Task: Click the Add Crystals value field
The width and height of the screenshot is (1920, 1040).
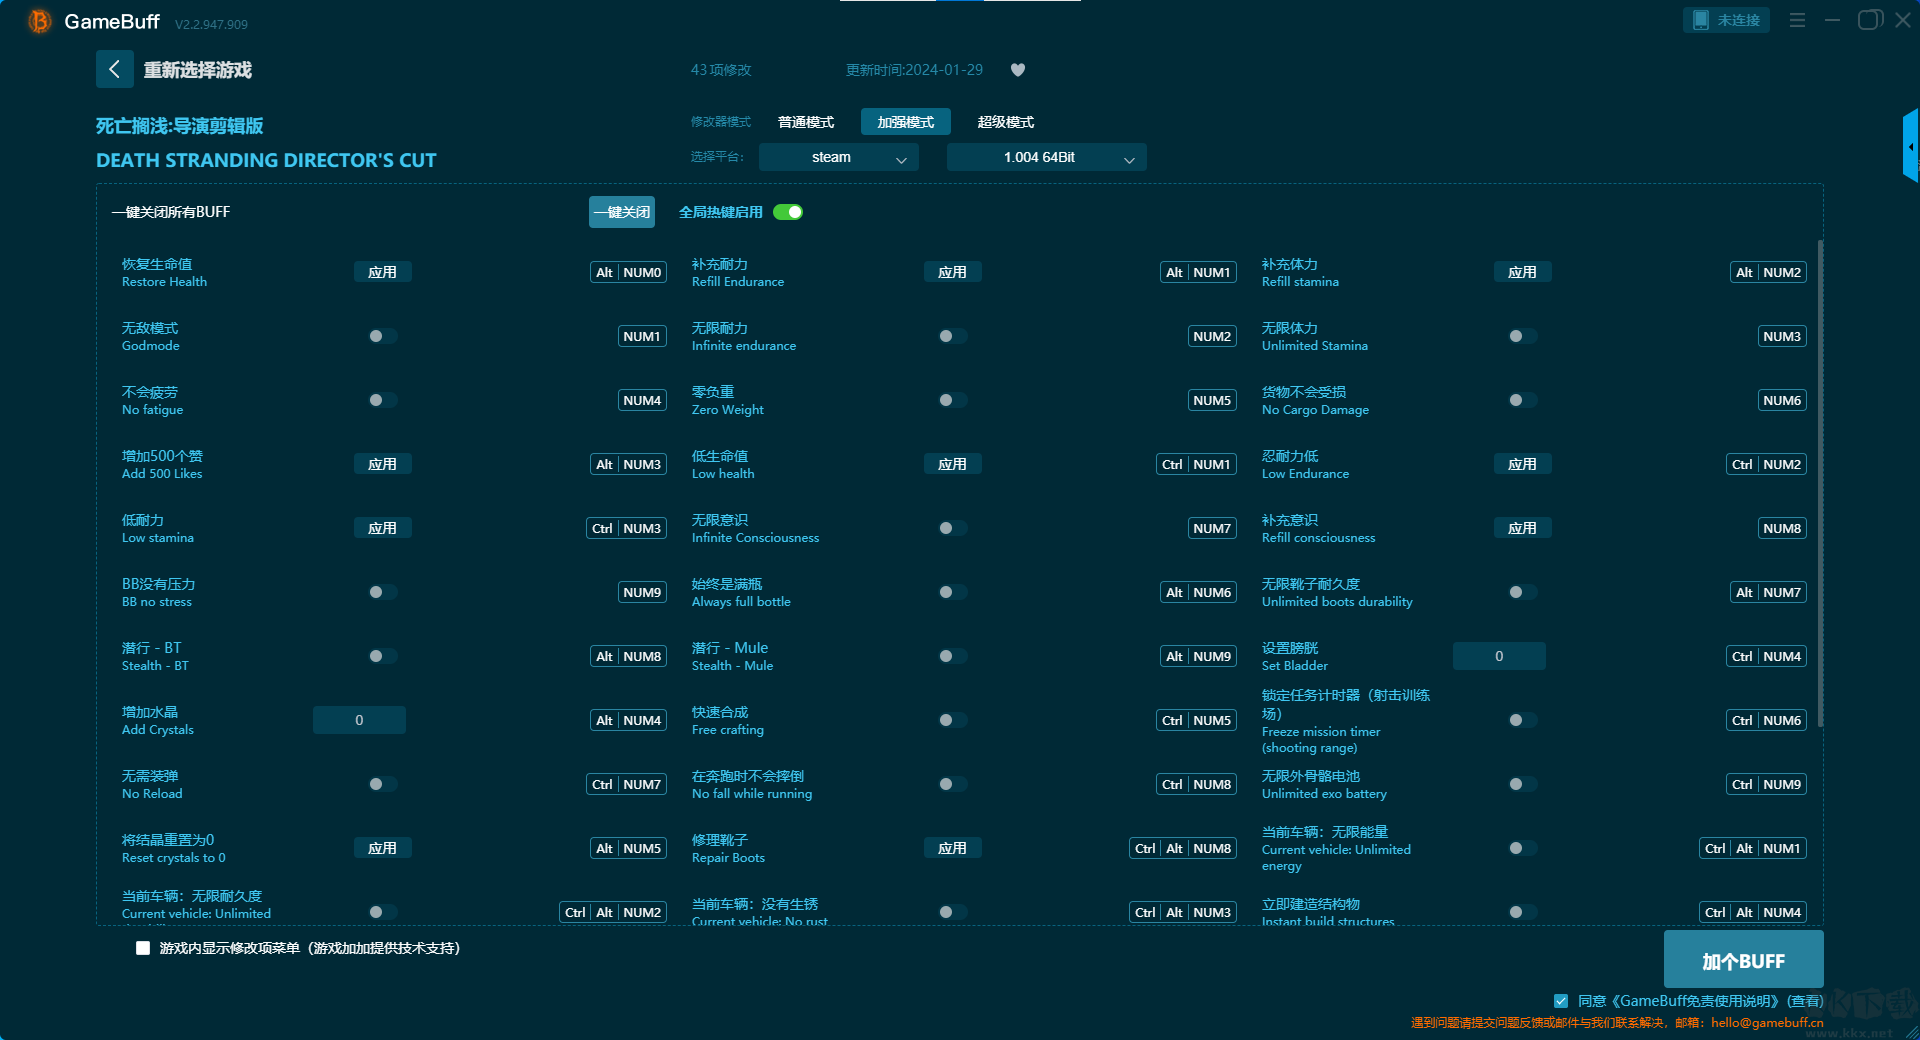Action: point(359,720)
